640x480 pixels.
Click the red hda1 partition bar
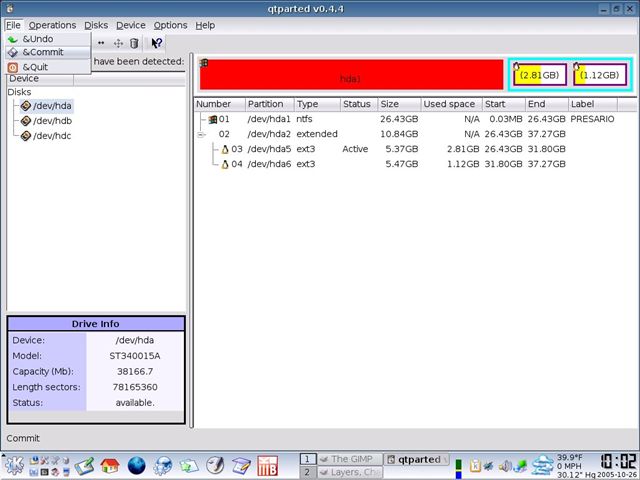coord(351,74)
